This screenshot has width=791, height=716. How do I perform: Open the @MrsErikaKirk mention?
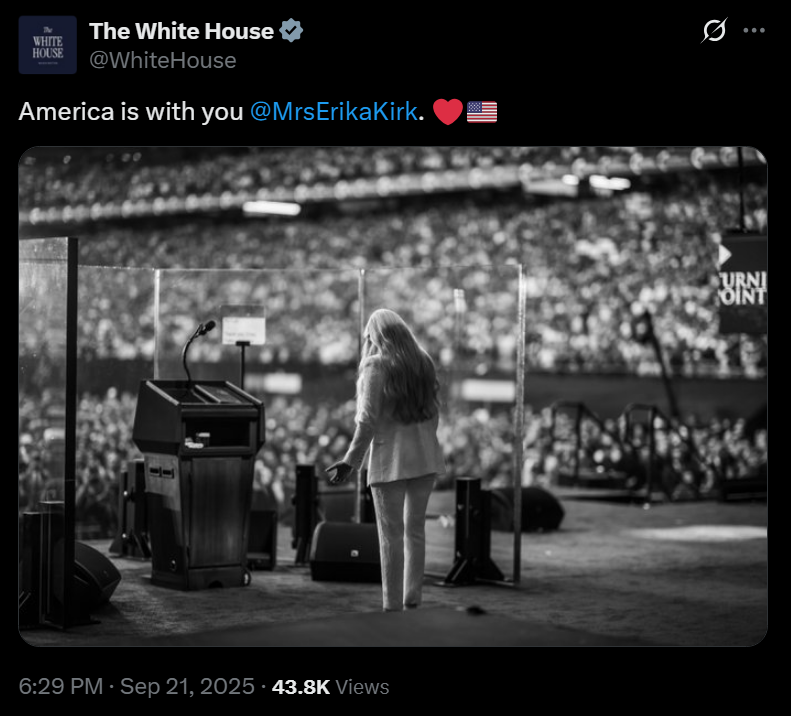(333, 112)
